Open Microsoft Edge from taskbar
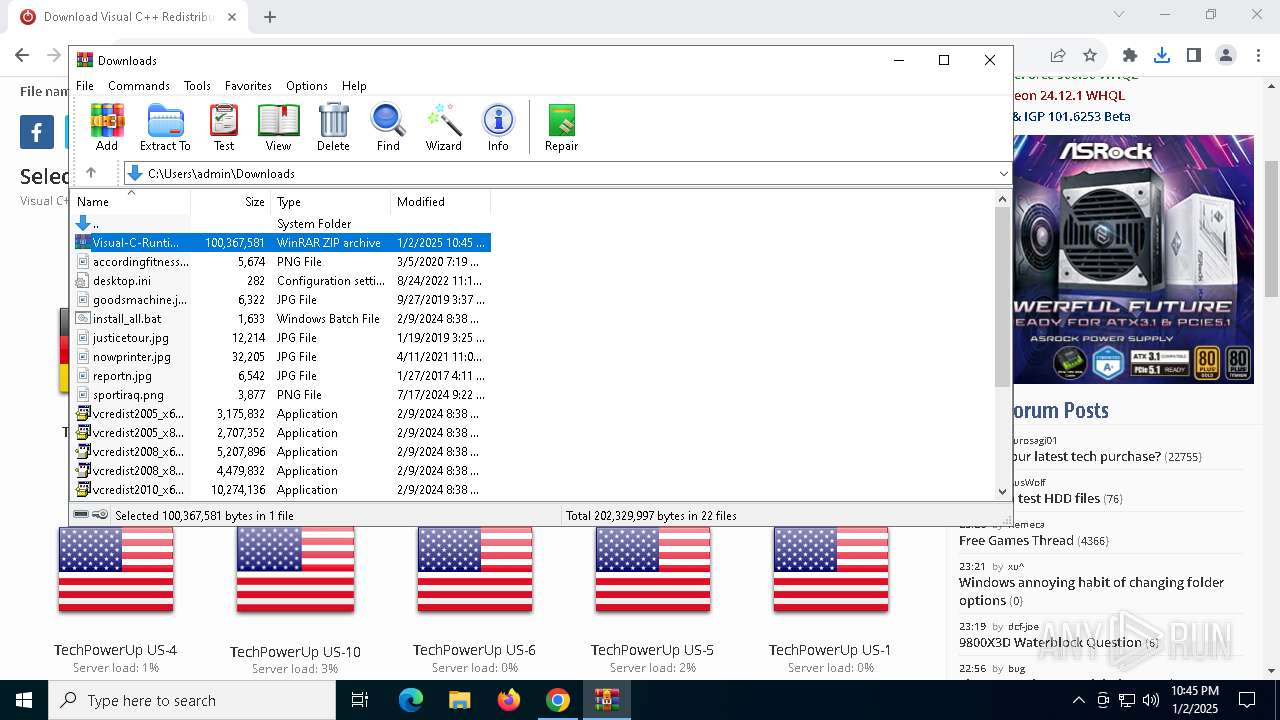 point(411,700)
